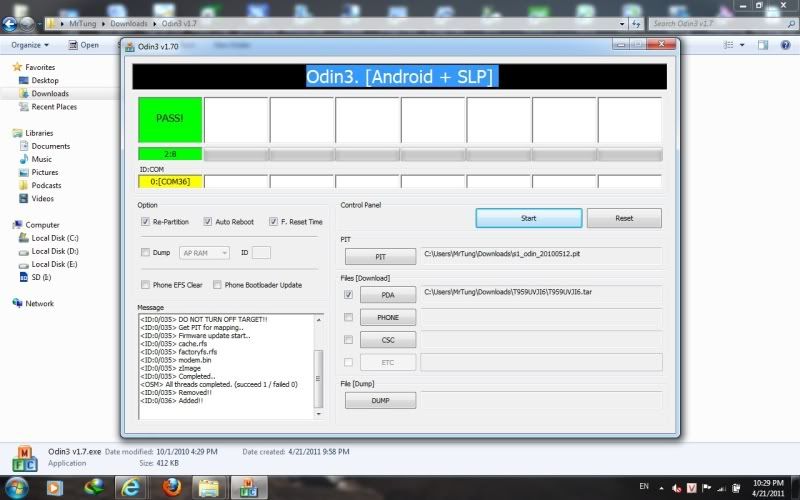The height and width of the screenshot is (500, 800).
Task: Uncheck the PDA file checkbox
Action: click(348, 294)
